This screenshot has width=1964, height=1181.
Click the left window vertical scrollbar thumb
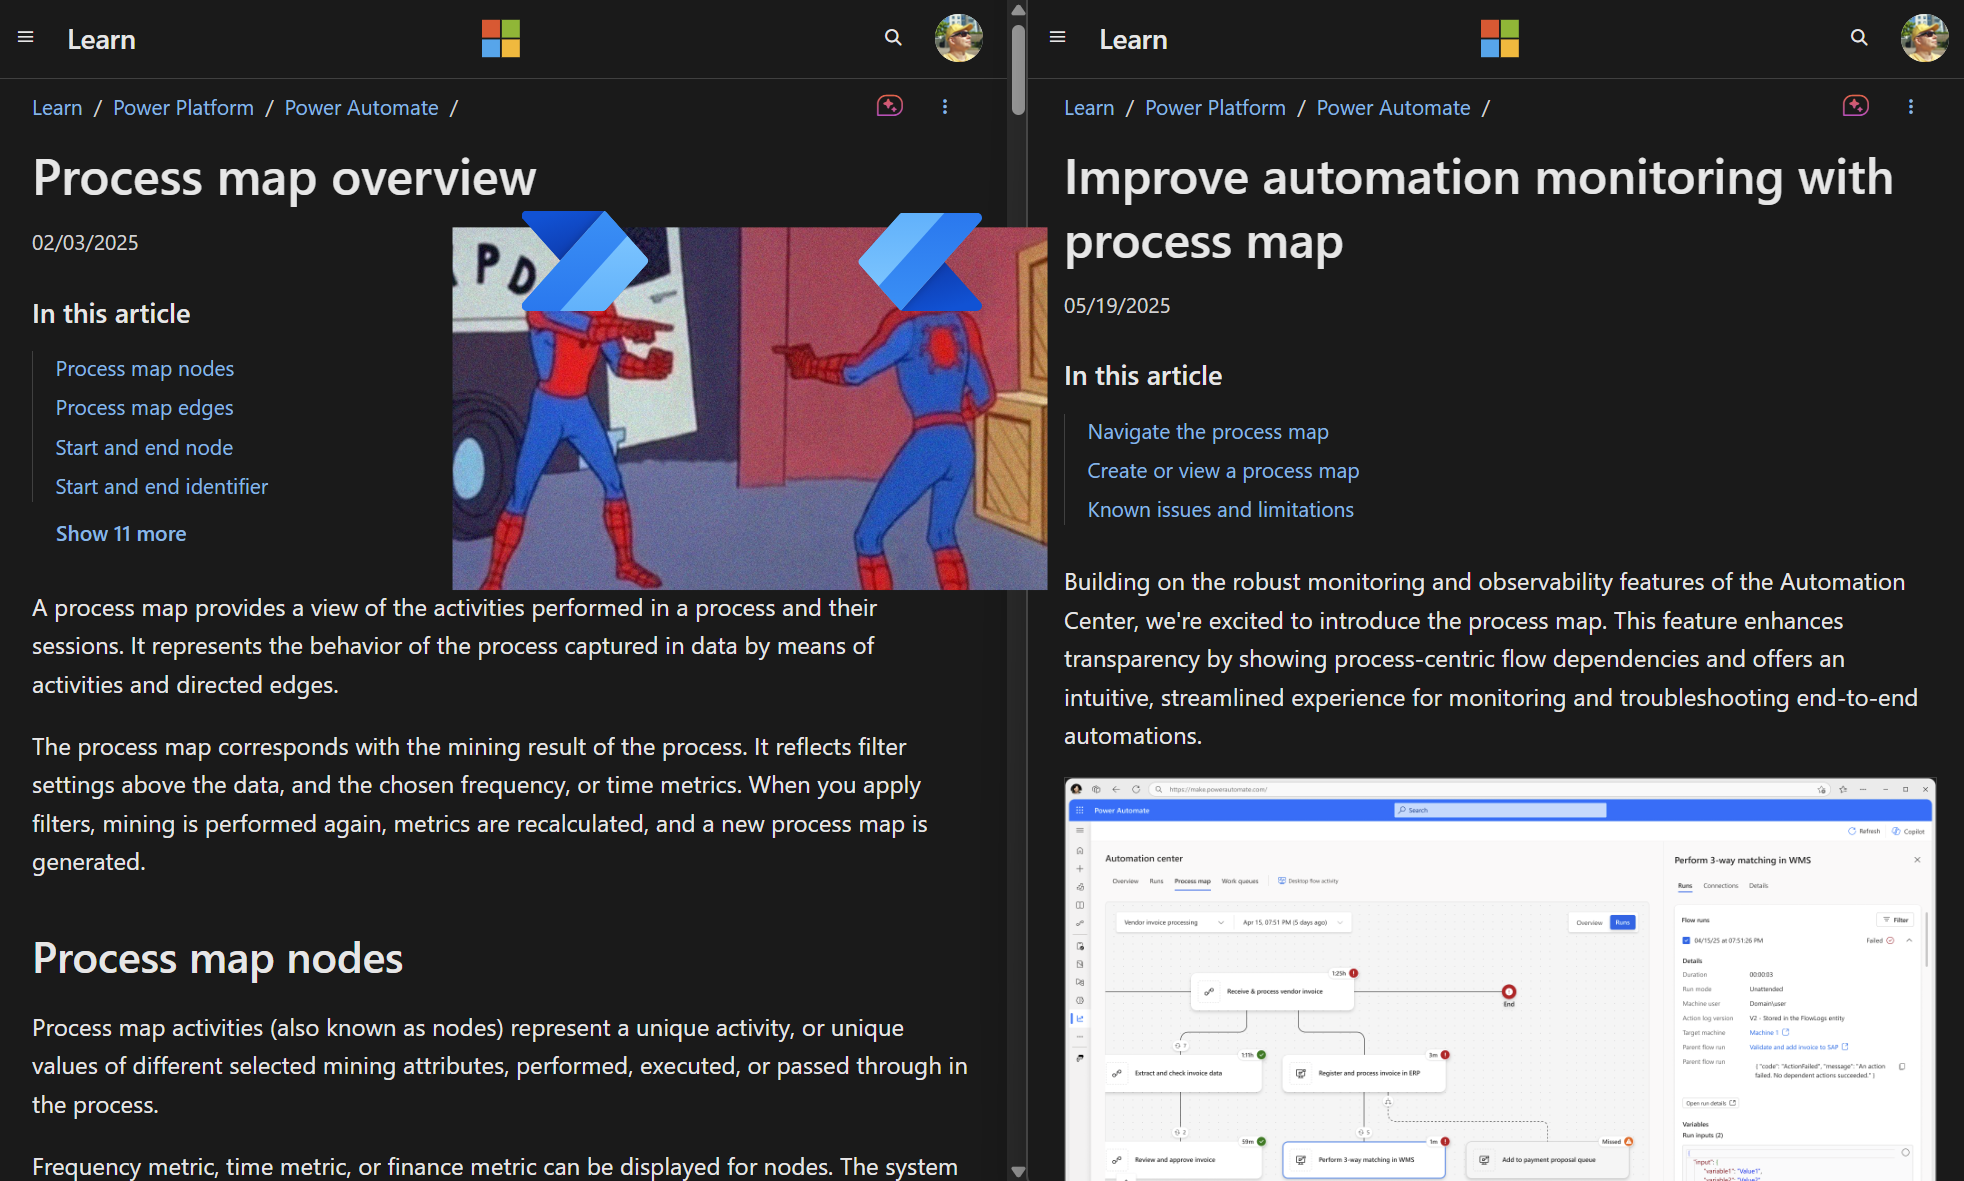coord(1018,69)
